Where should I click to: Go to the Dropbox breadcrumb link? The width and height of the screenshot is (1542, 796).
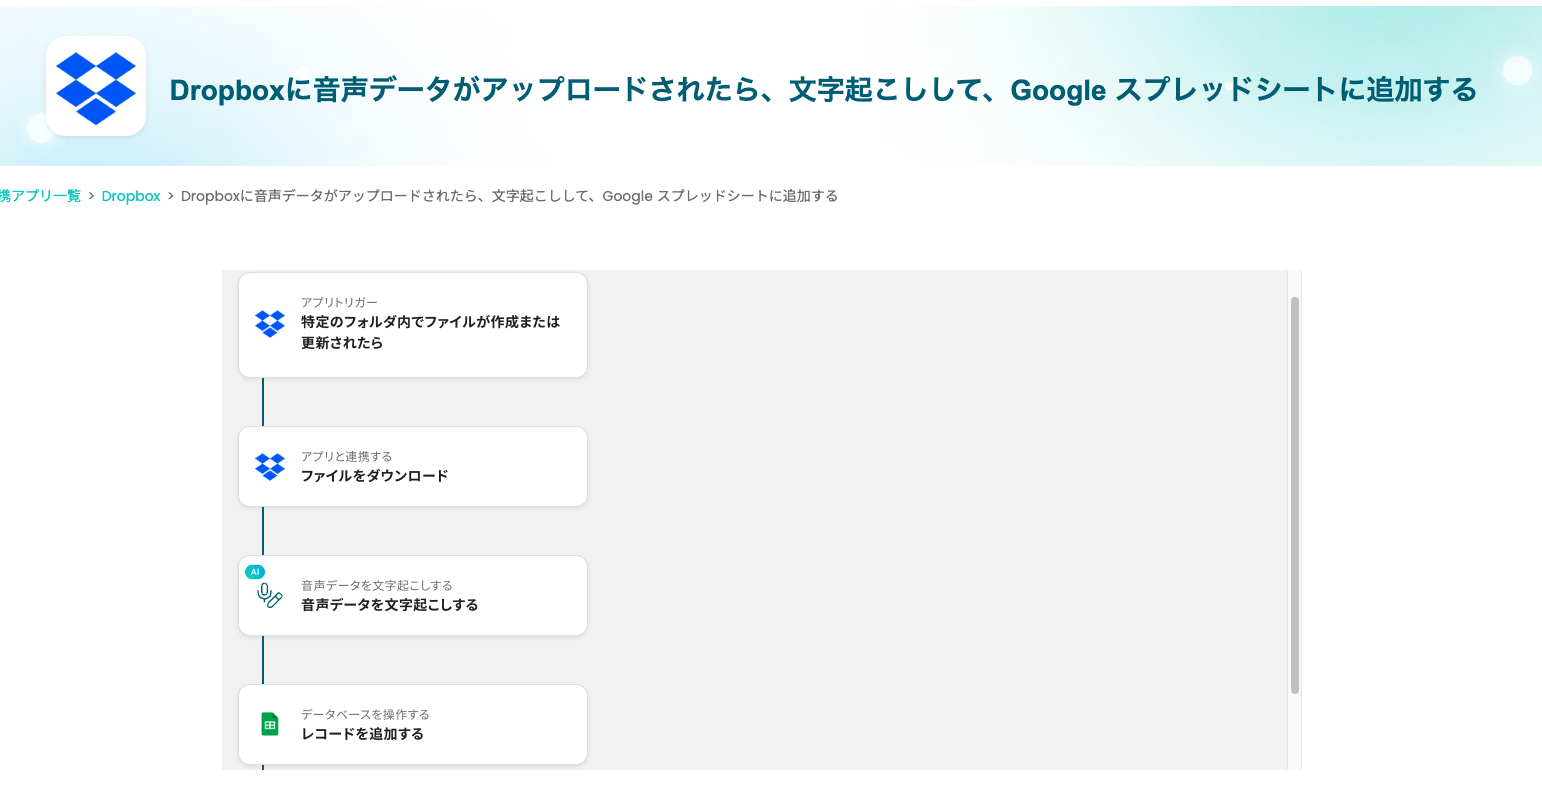[x=131, y=196]
